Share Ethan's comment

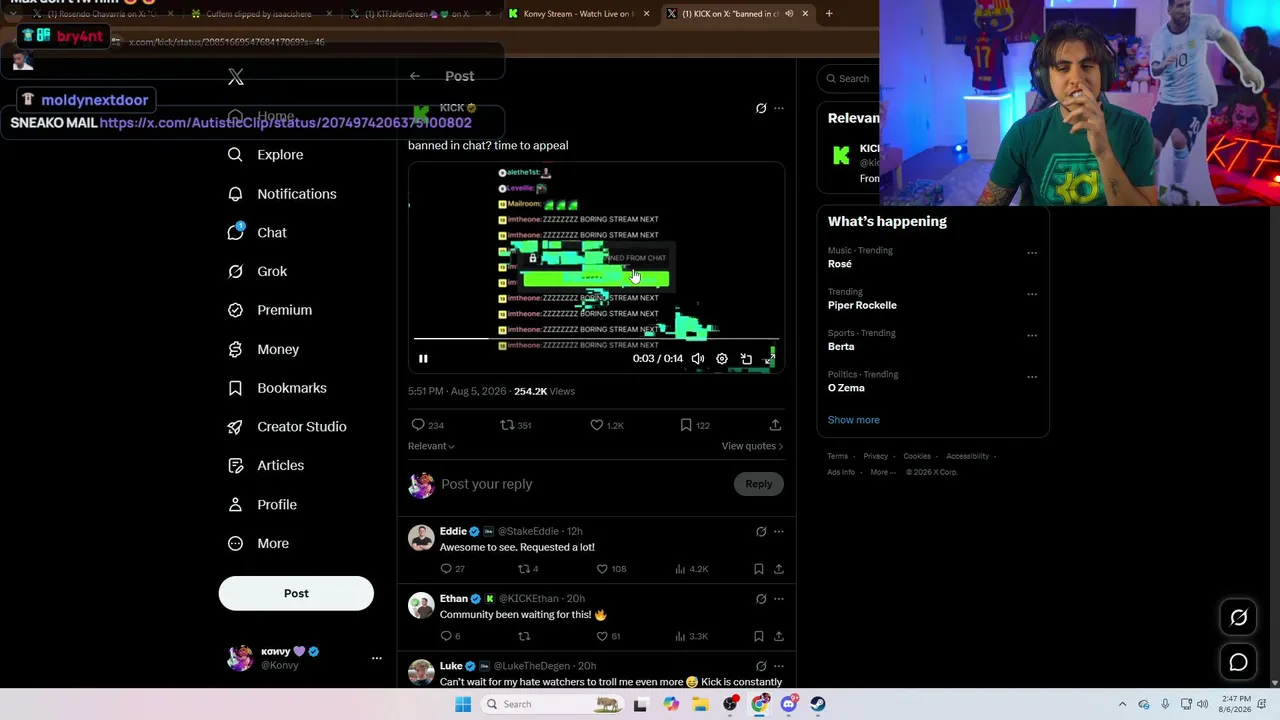pyautogui.click(x=779, y=636)
